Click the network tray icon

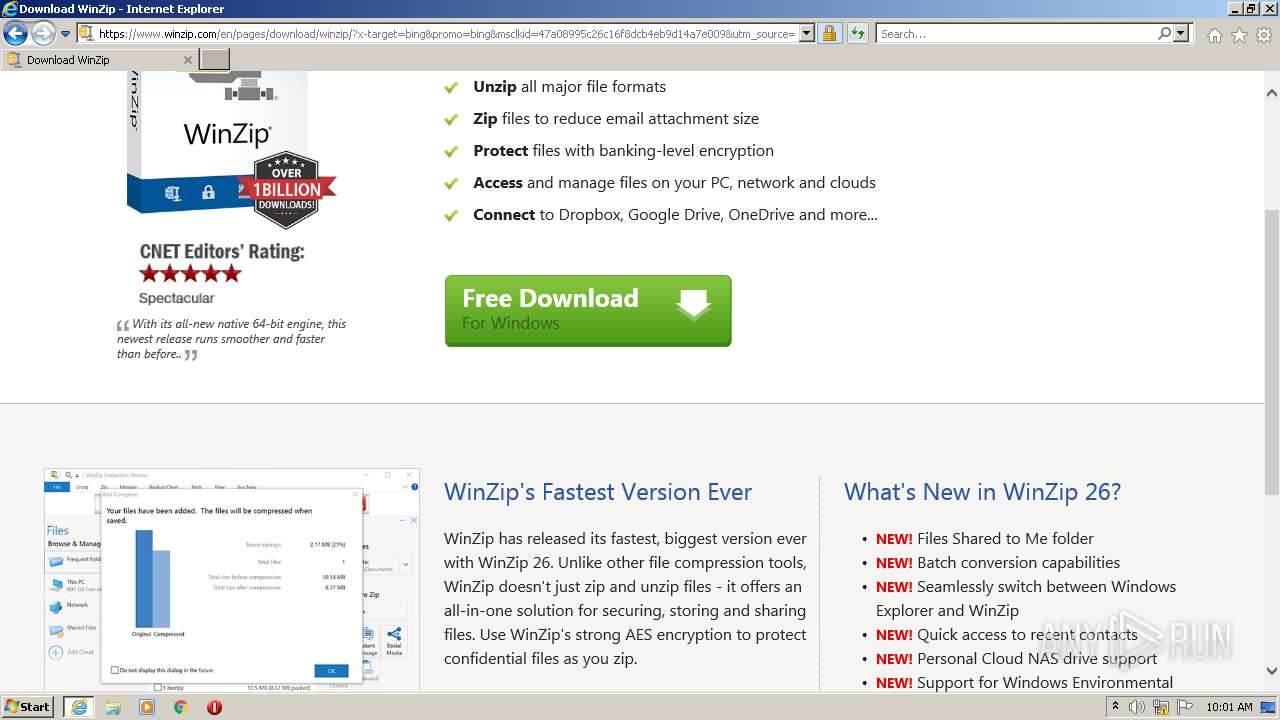click(x=1161, y=707)
